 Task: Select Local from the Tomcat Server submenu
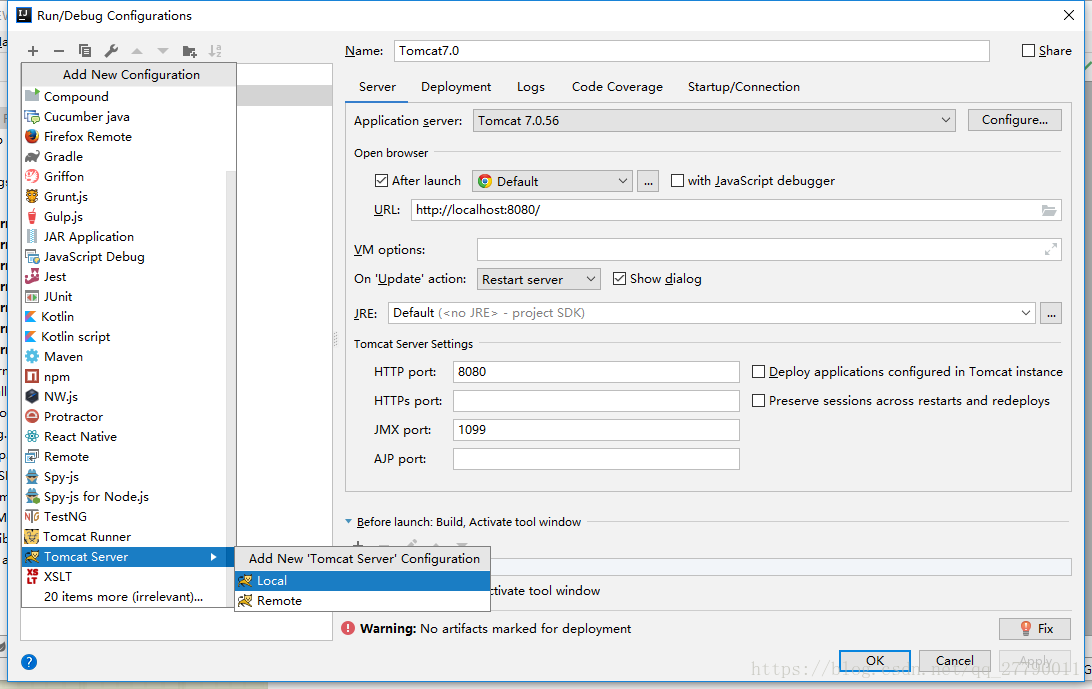pos(272,581)
